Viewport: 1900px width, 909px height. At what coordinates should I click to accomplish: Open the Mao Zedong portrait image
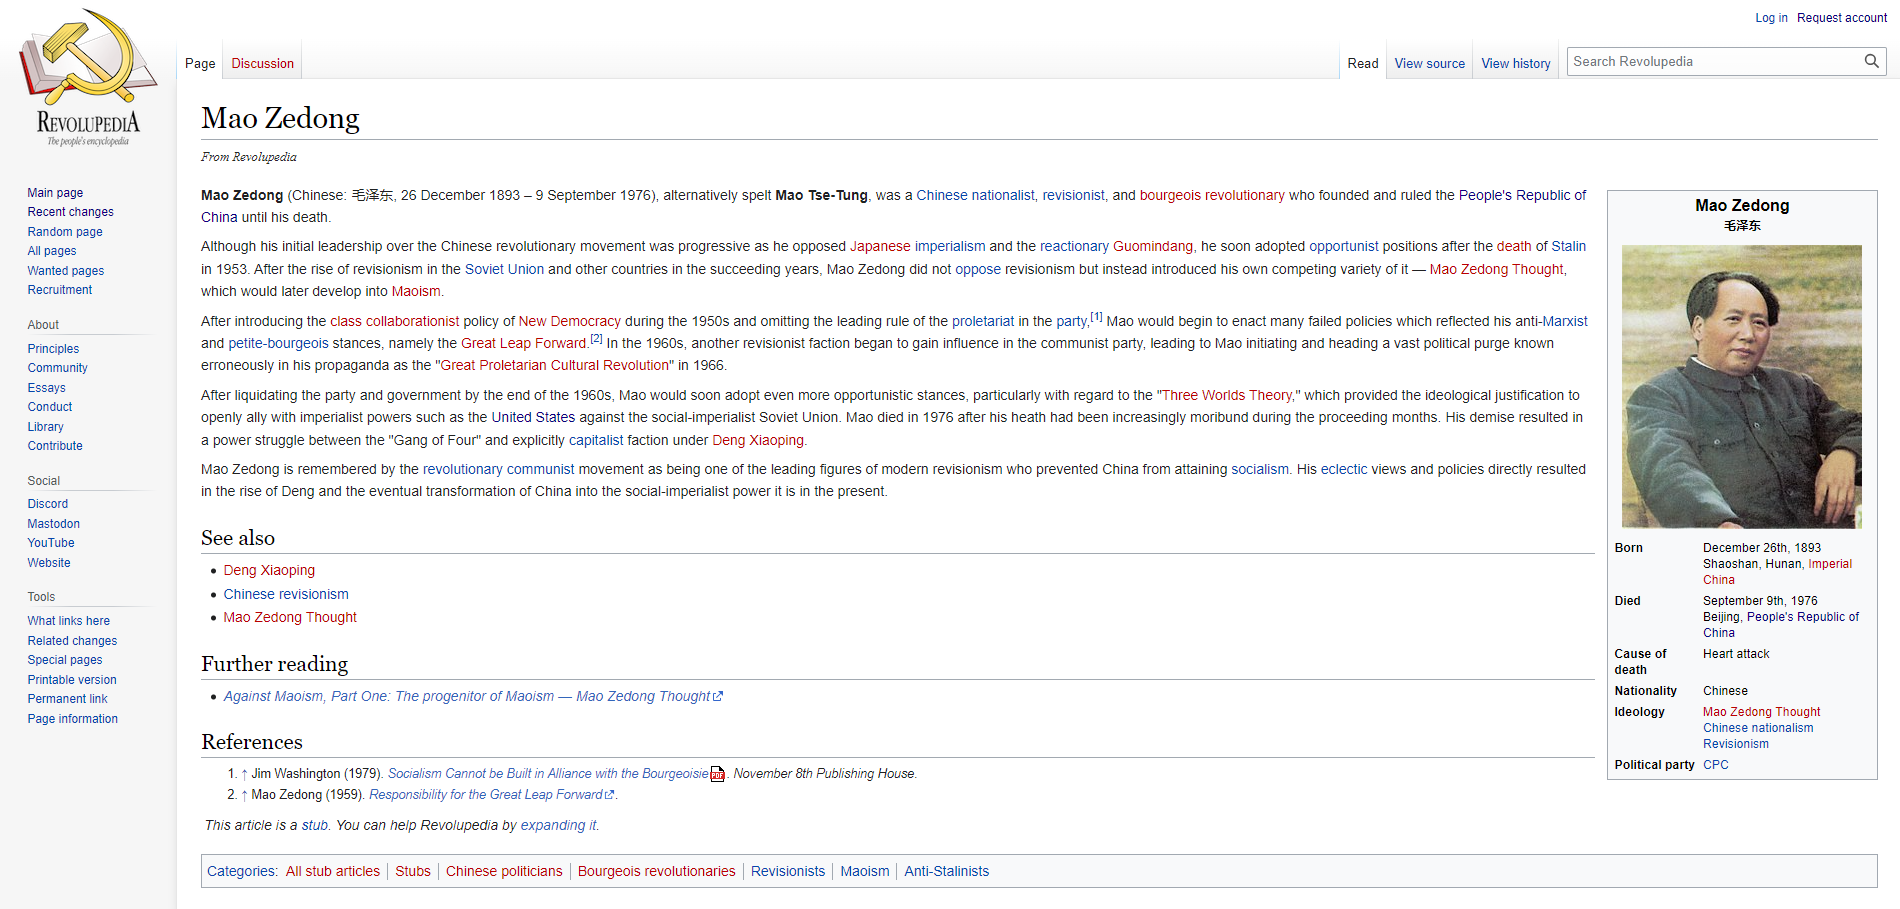pos(1741,386)
